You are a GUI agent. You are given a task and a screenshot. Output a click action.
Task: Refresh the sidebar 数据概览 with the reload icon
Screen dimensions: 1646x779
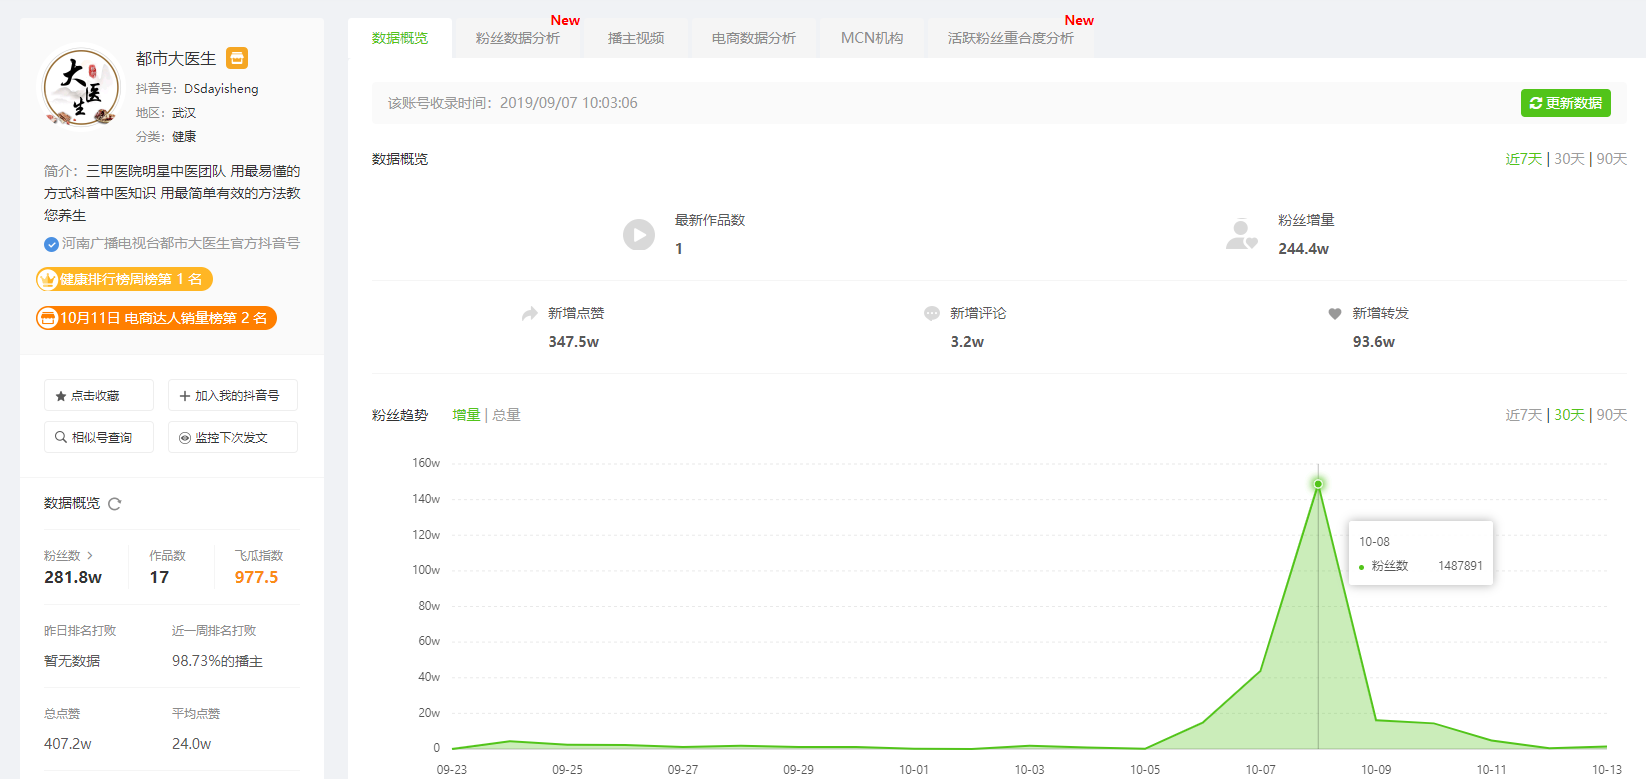pos(115,504)
